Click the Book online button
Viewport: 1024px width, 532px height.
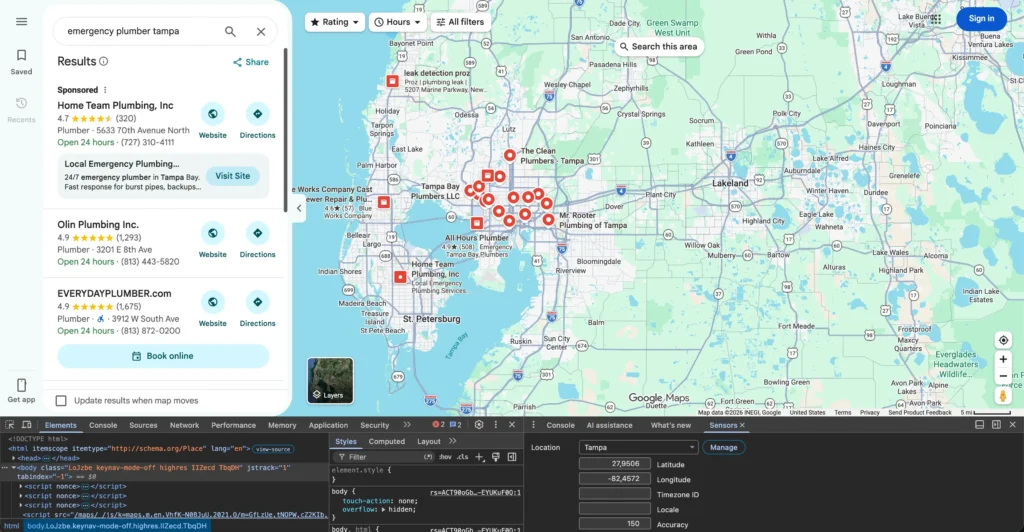coord(163,356)
